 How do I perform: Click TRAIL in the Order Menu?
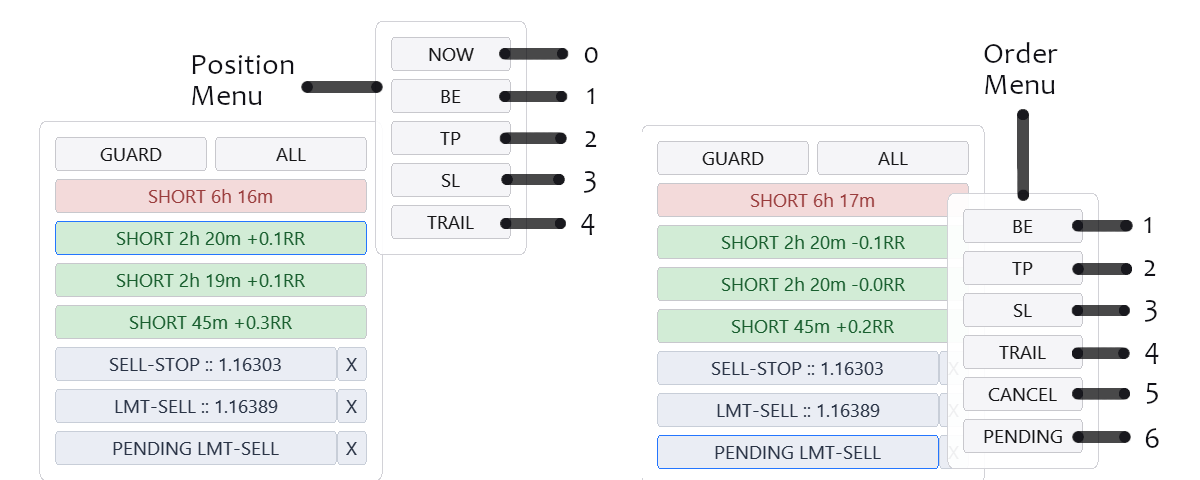[1023, 352]
